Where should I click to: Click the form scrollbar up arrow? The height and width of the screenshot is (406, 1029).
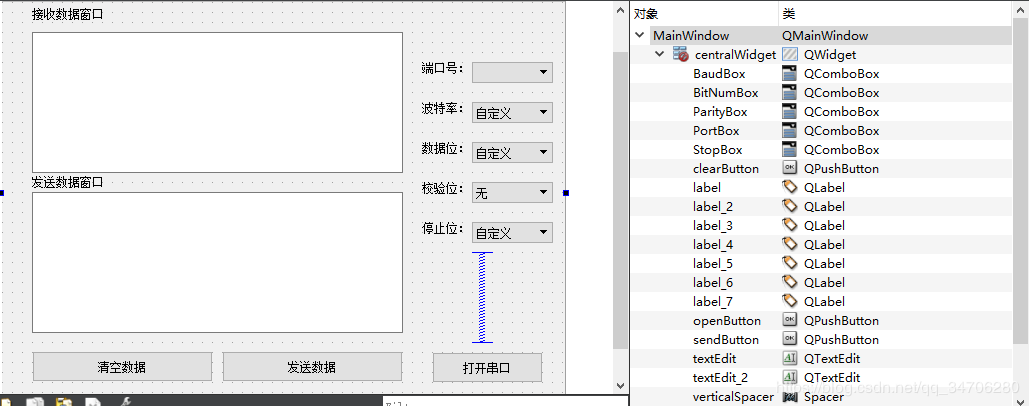click(x=620, y=9)
